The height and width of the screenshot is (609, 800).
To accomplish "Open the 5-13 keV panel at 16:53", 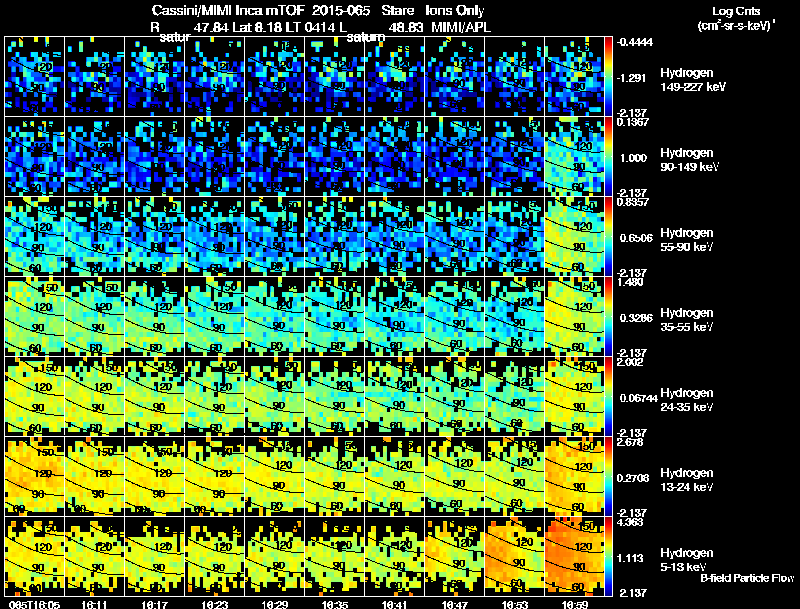I will pyautogui.click(x=515, y=557).
